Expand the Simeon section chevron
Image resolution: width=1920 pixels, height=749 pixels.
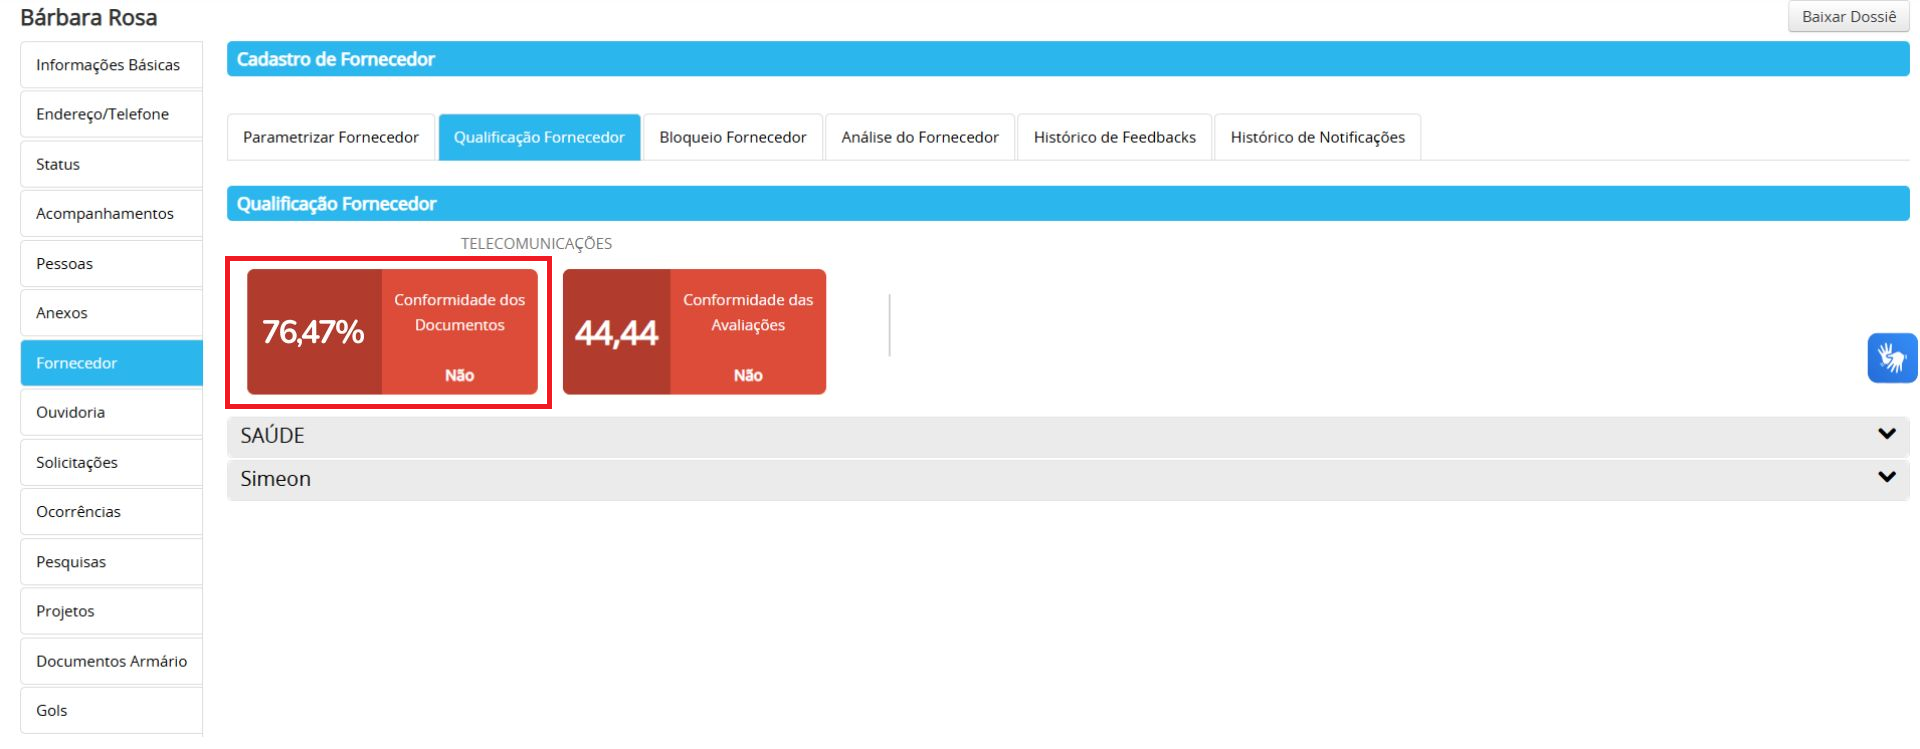pyautogui.click(x=1887, y=477)
